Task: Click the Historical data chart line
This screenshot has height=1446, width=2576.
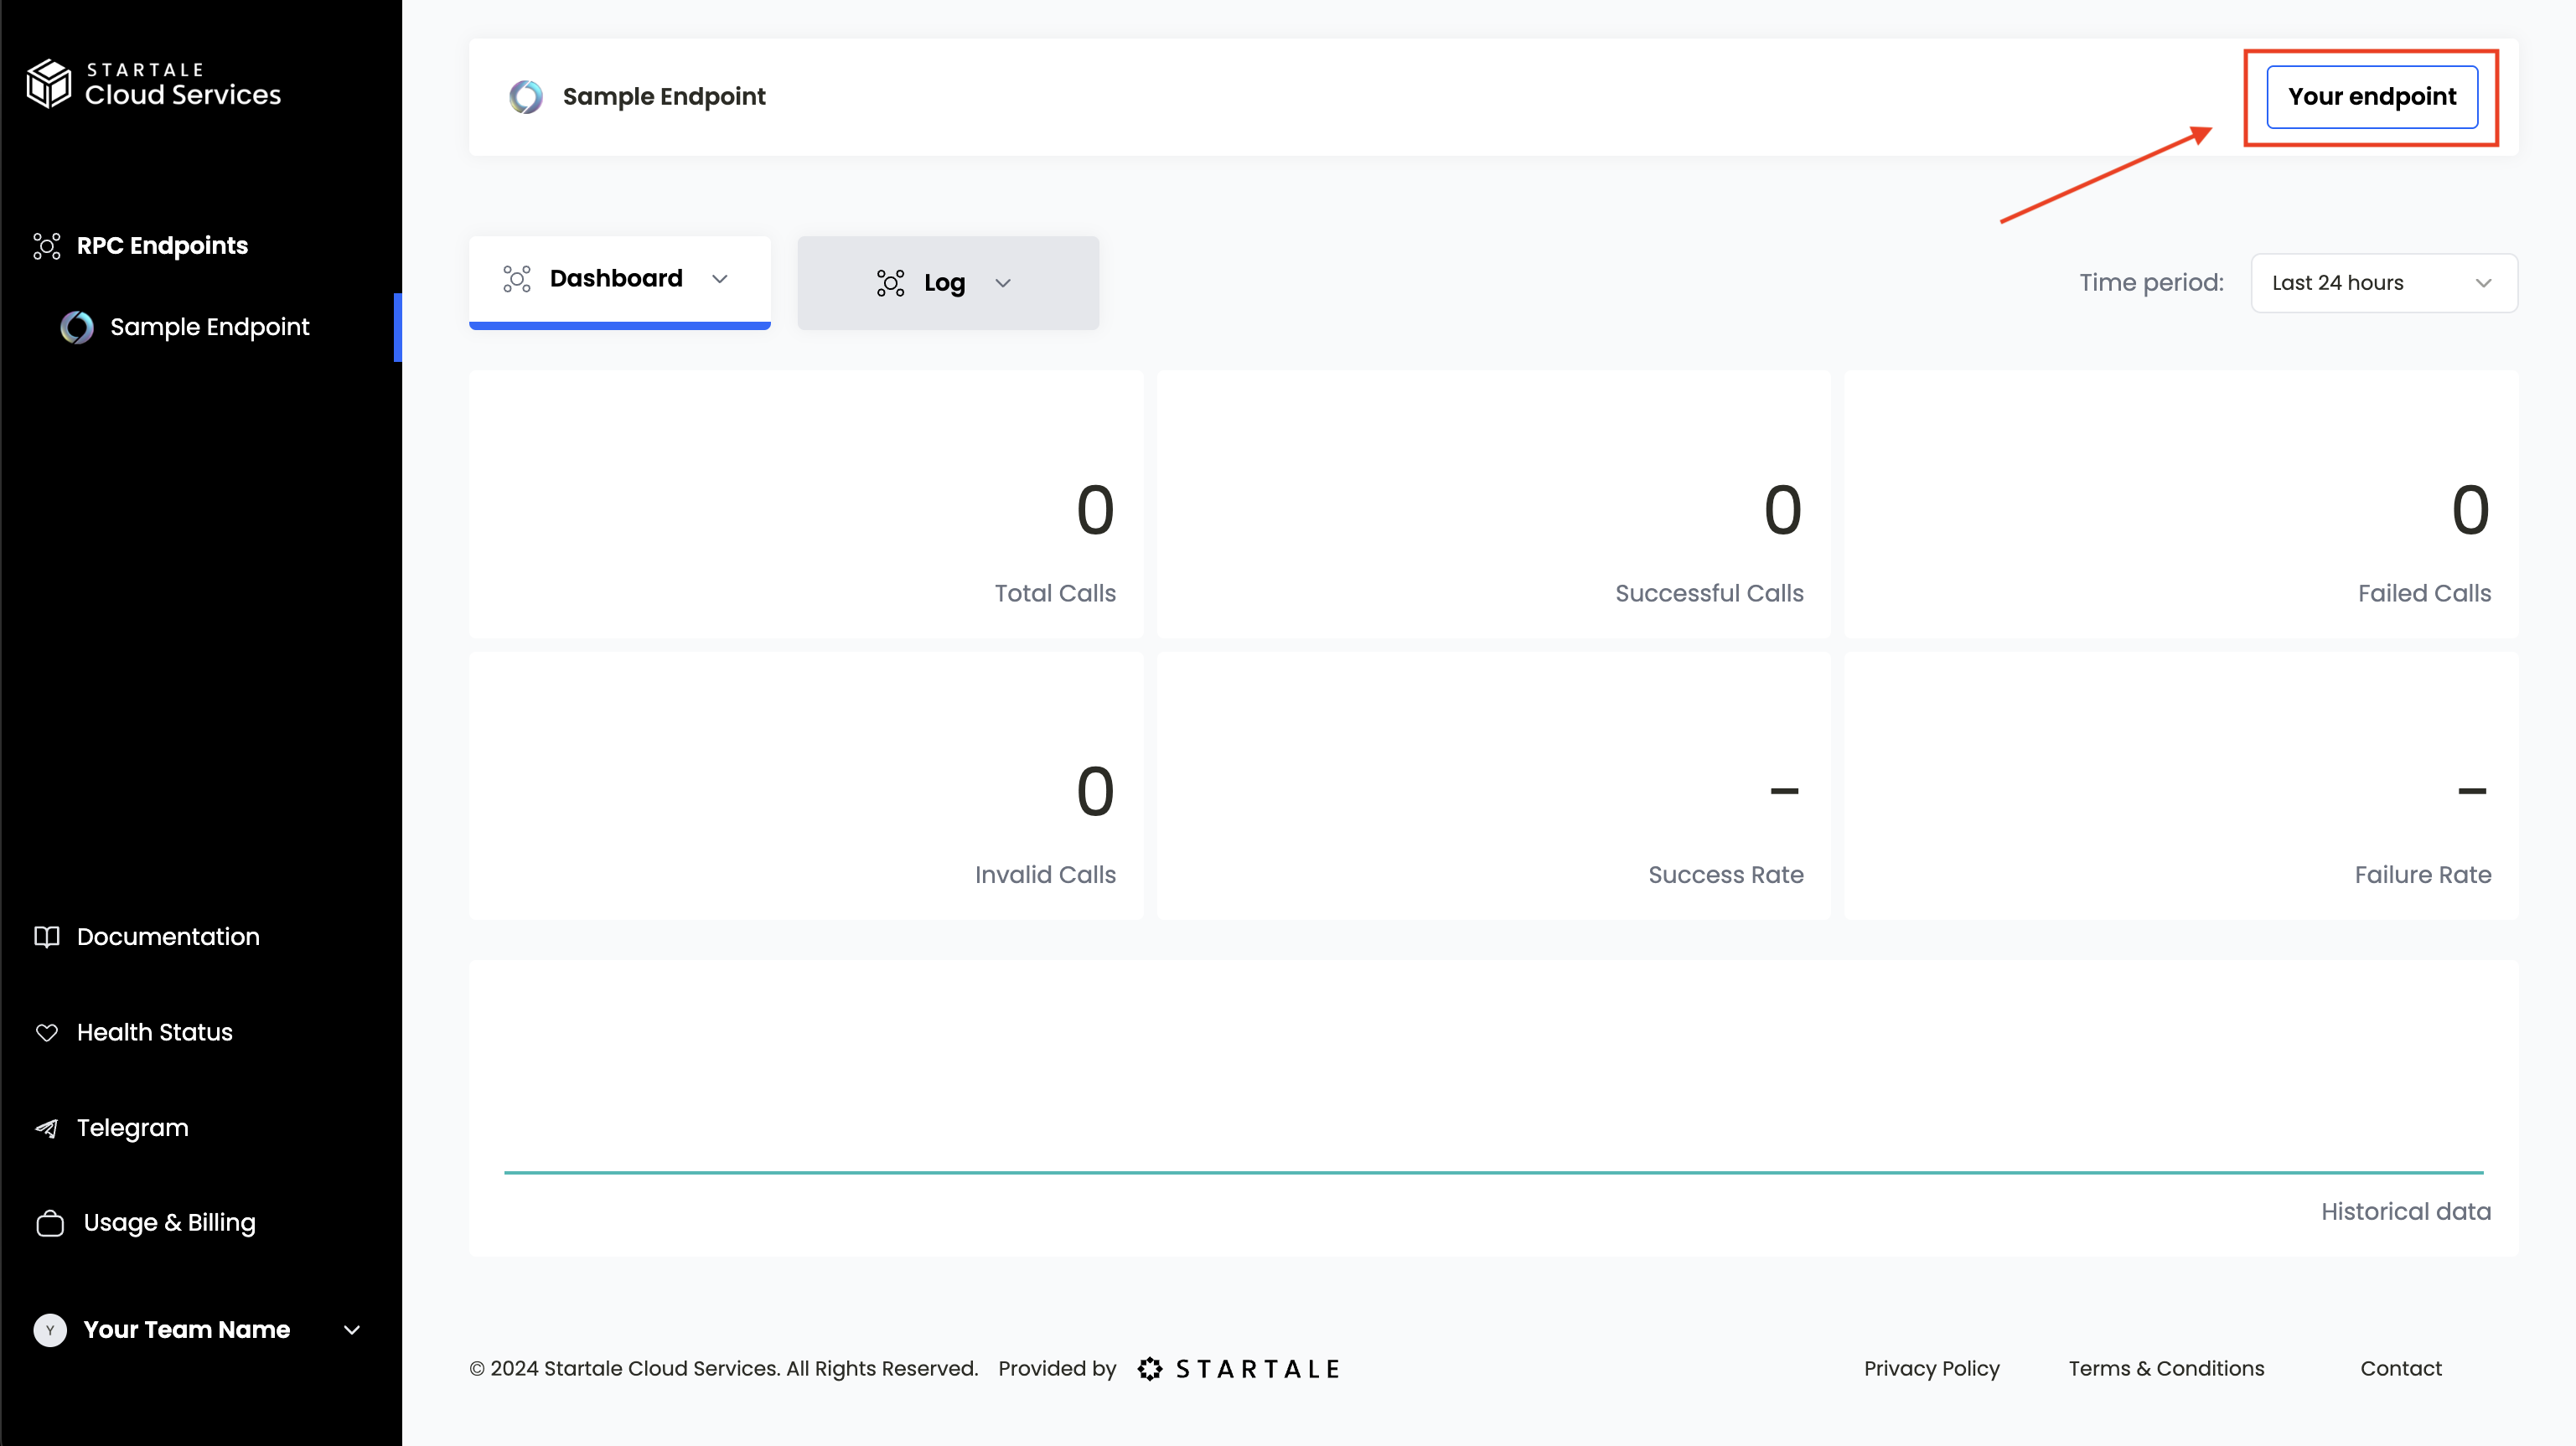Action: [x=1493, y=1172]
